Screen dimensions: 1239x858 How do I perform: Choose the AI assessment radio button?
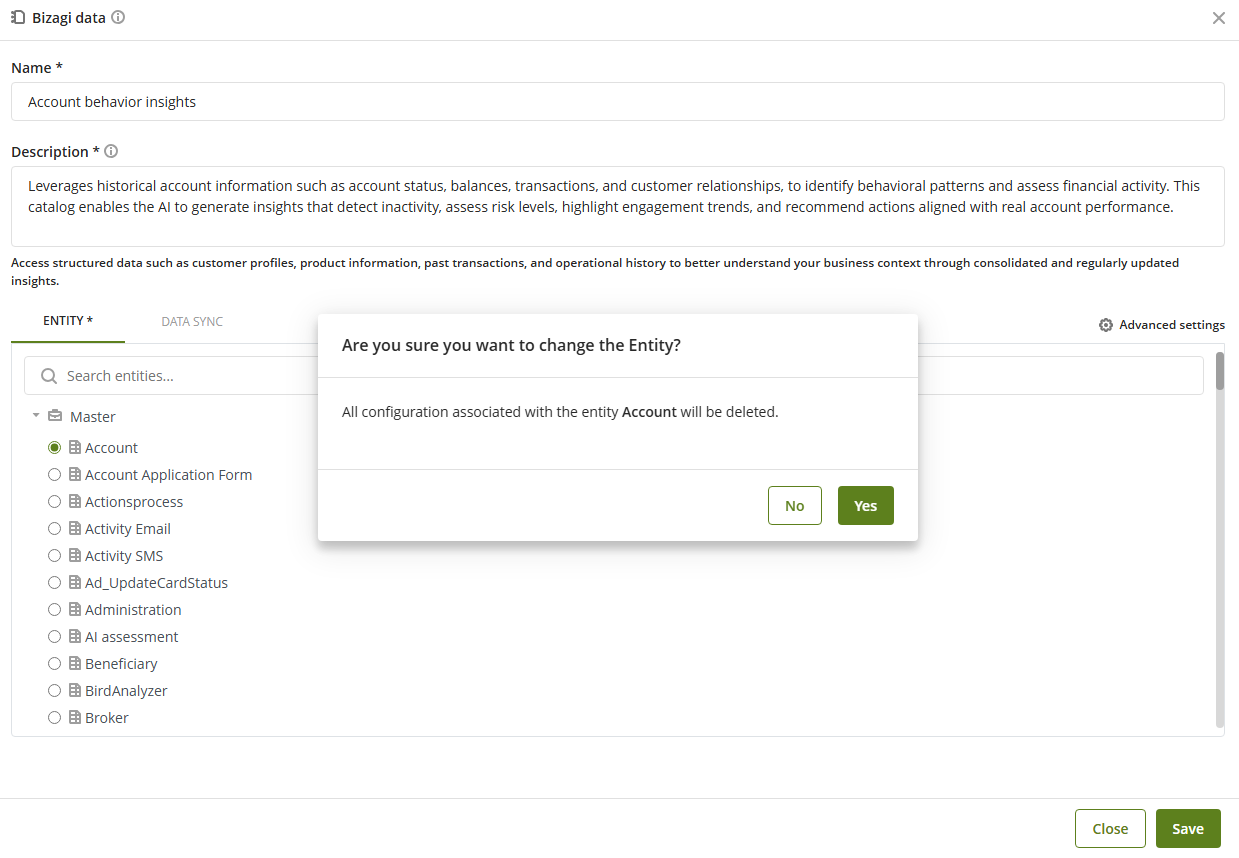pyautogui.click(x=54, y=636)
